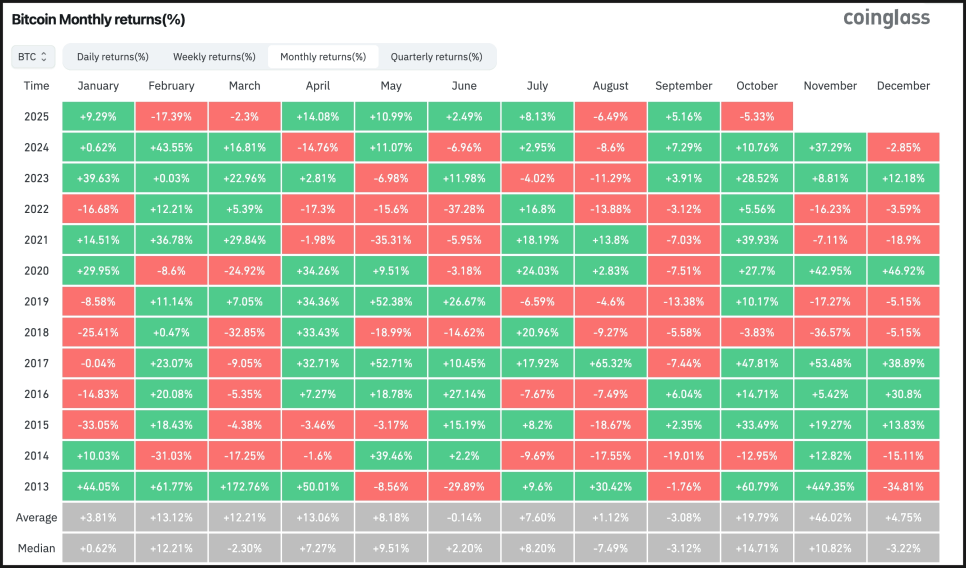Click the October 2025 -5.33% cell
The image size is (966, 568).
click(756, 116)
